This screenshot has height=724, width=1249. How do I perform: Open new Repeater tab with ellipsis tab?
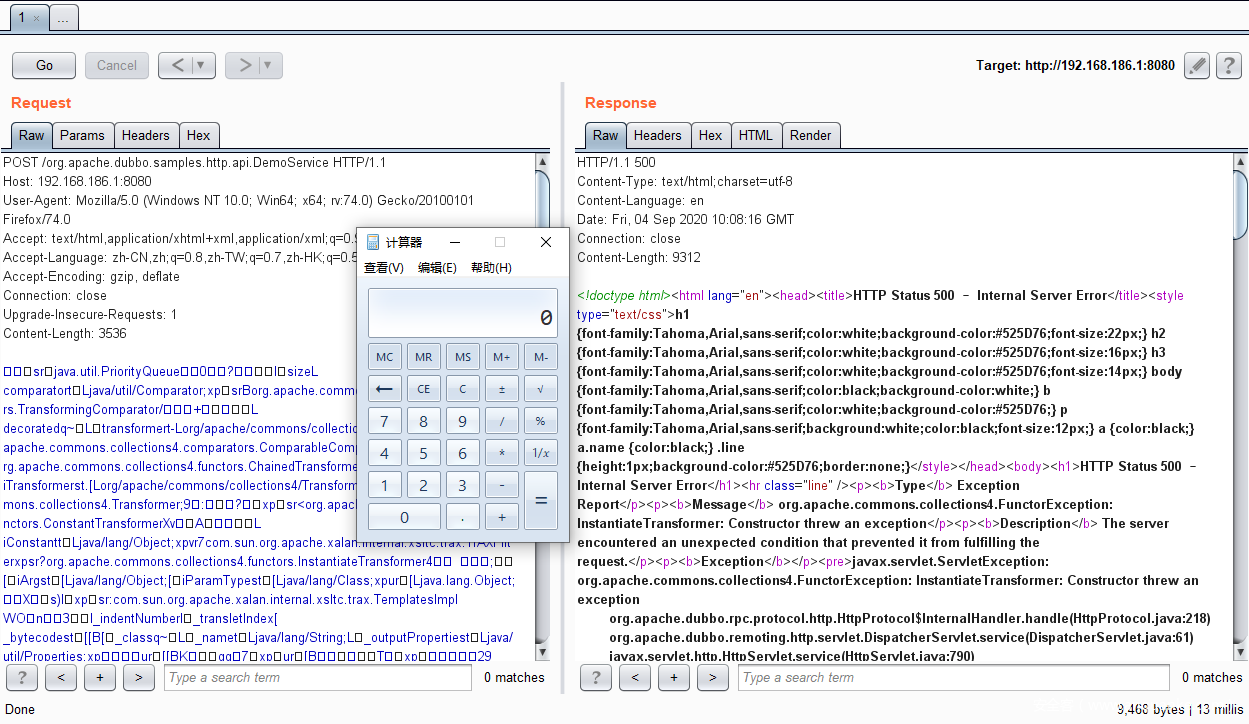click(x=63, y=18)
